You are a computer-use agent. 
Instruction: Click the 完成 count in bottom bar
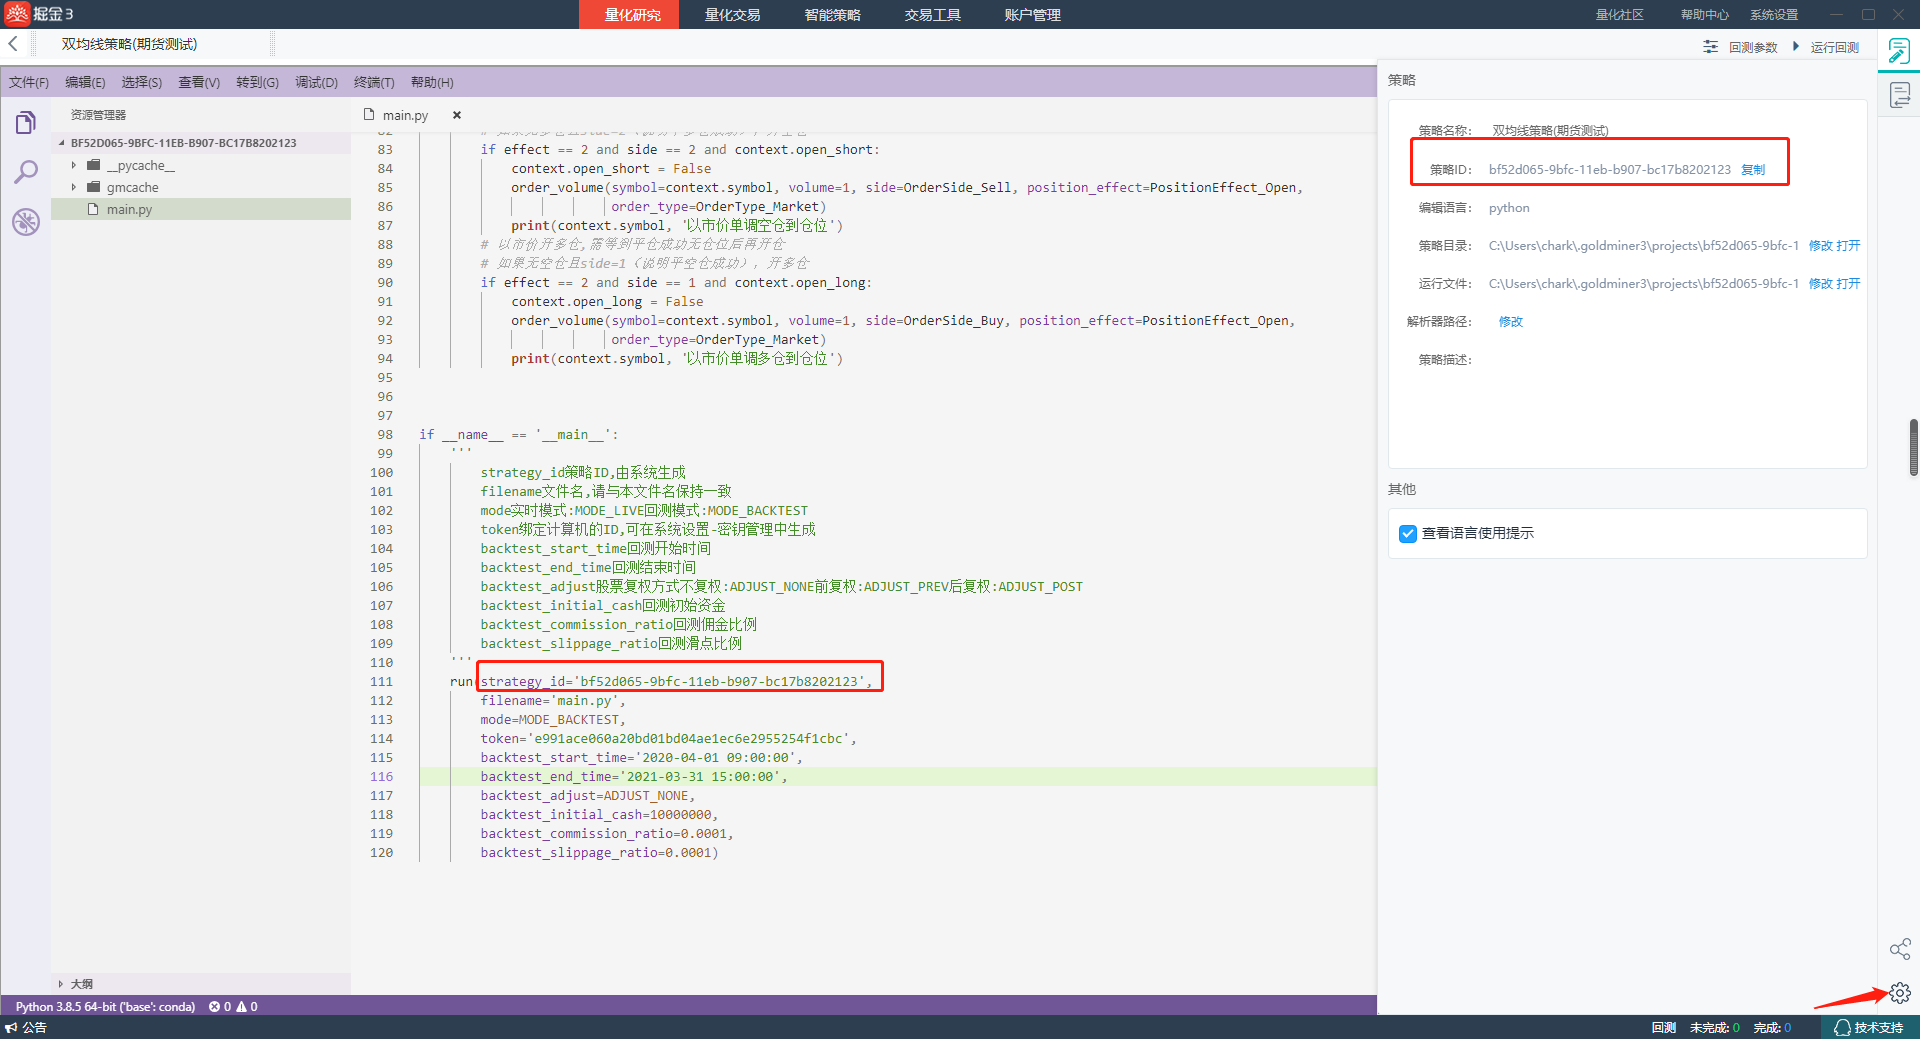[1772, 1028]
